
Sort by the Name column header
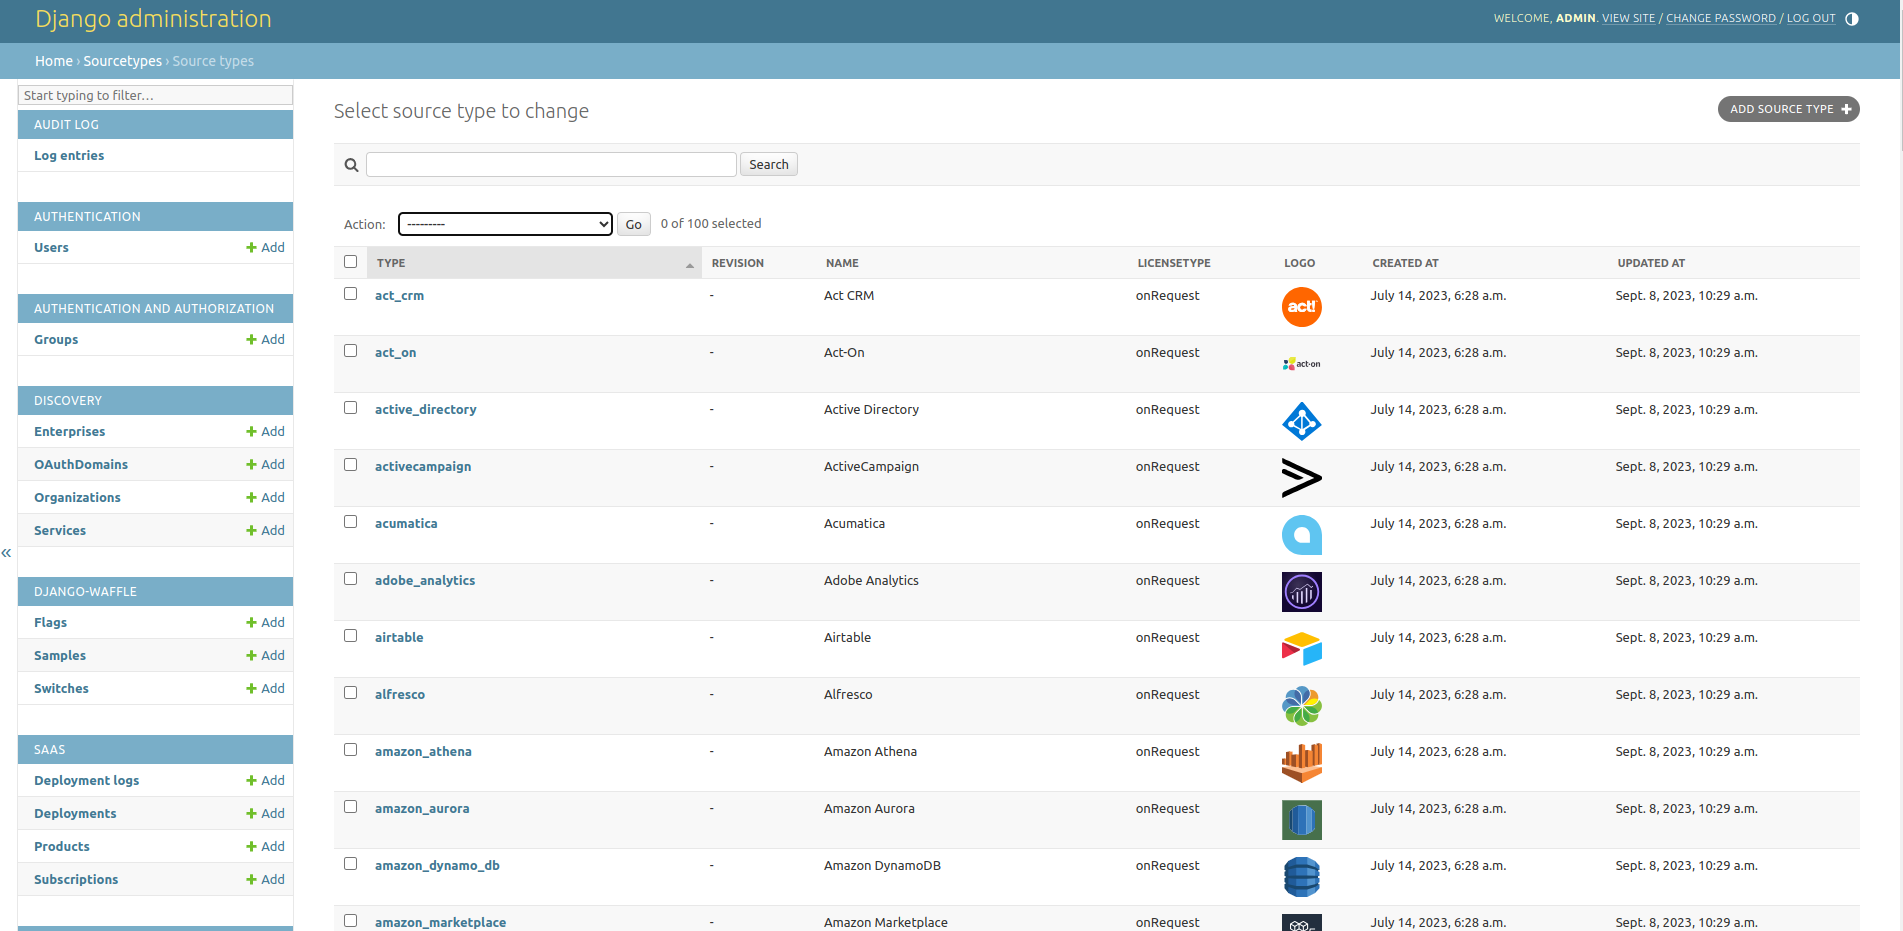pos(842,263)
